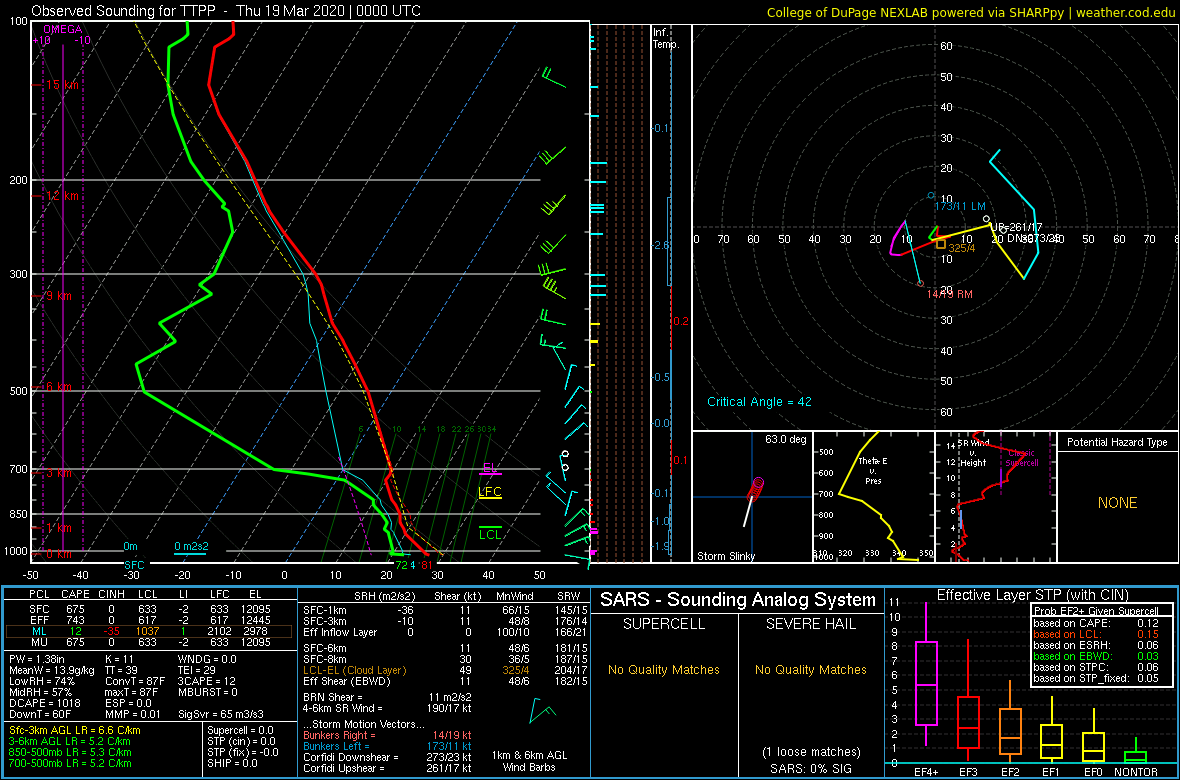Click the green based on EBWD: row
1180x780 pixels.
coord(1096,657)
